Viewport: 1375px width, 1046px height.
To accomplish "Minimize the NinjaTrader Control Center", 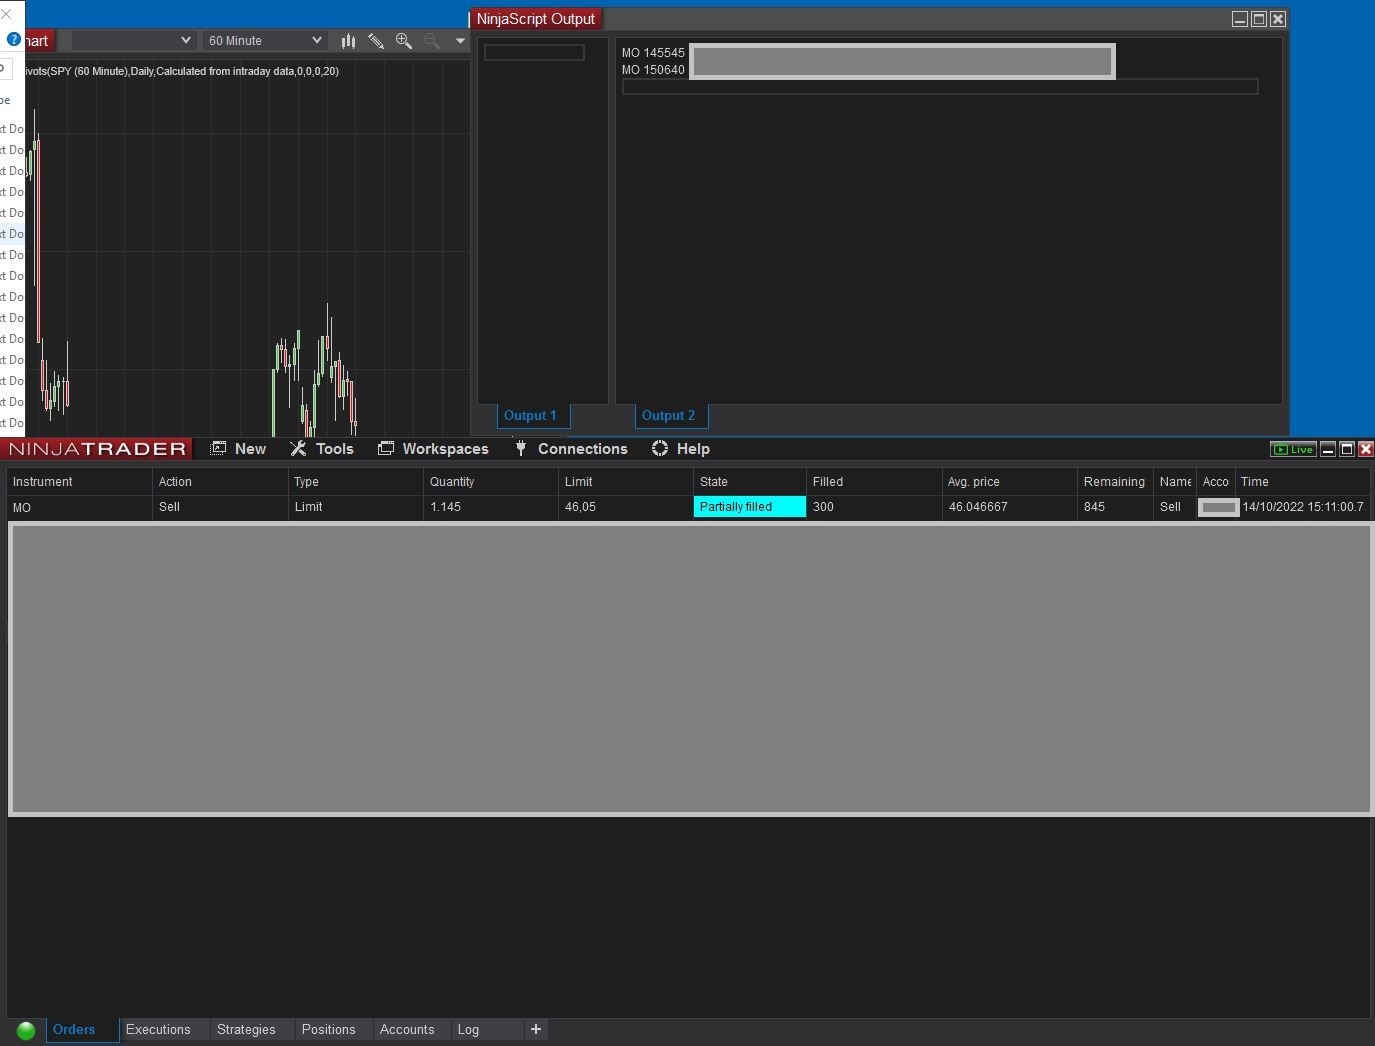I will point(1328,449).
